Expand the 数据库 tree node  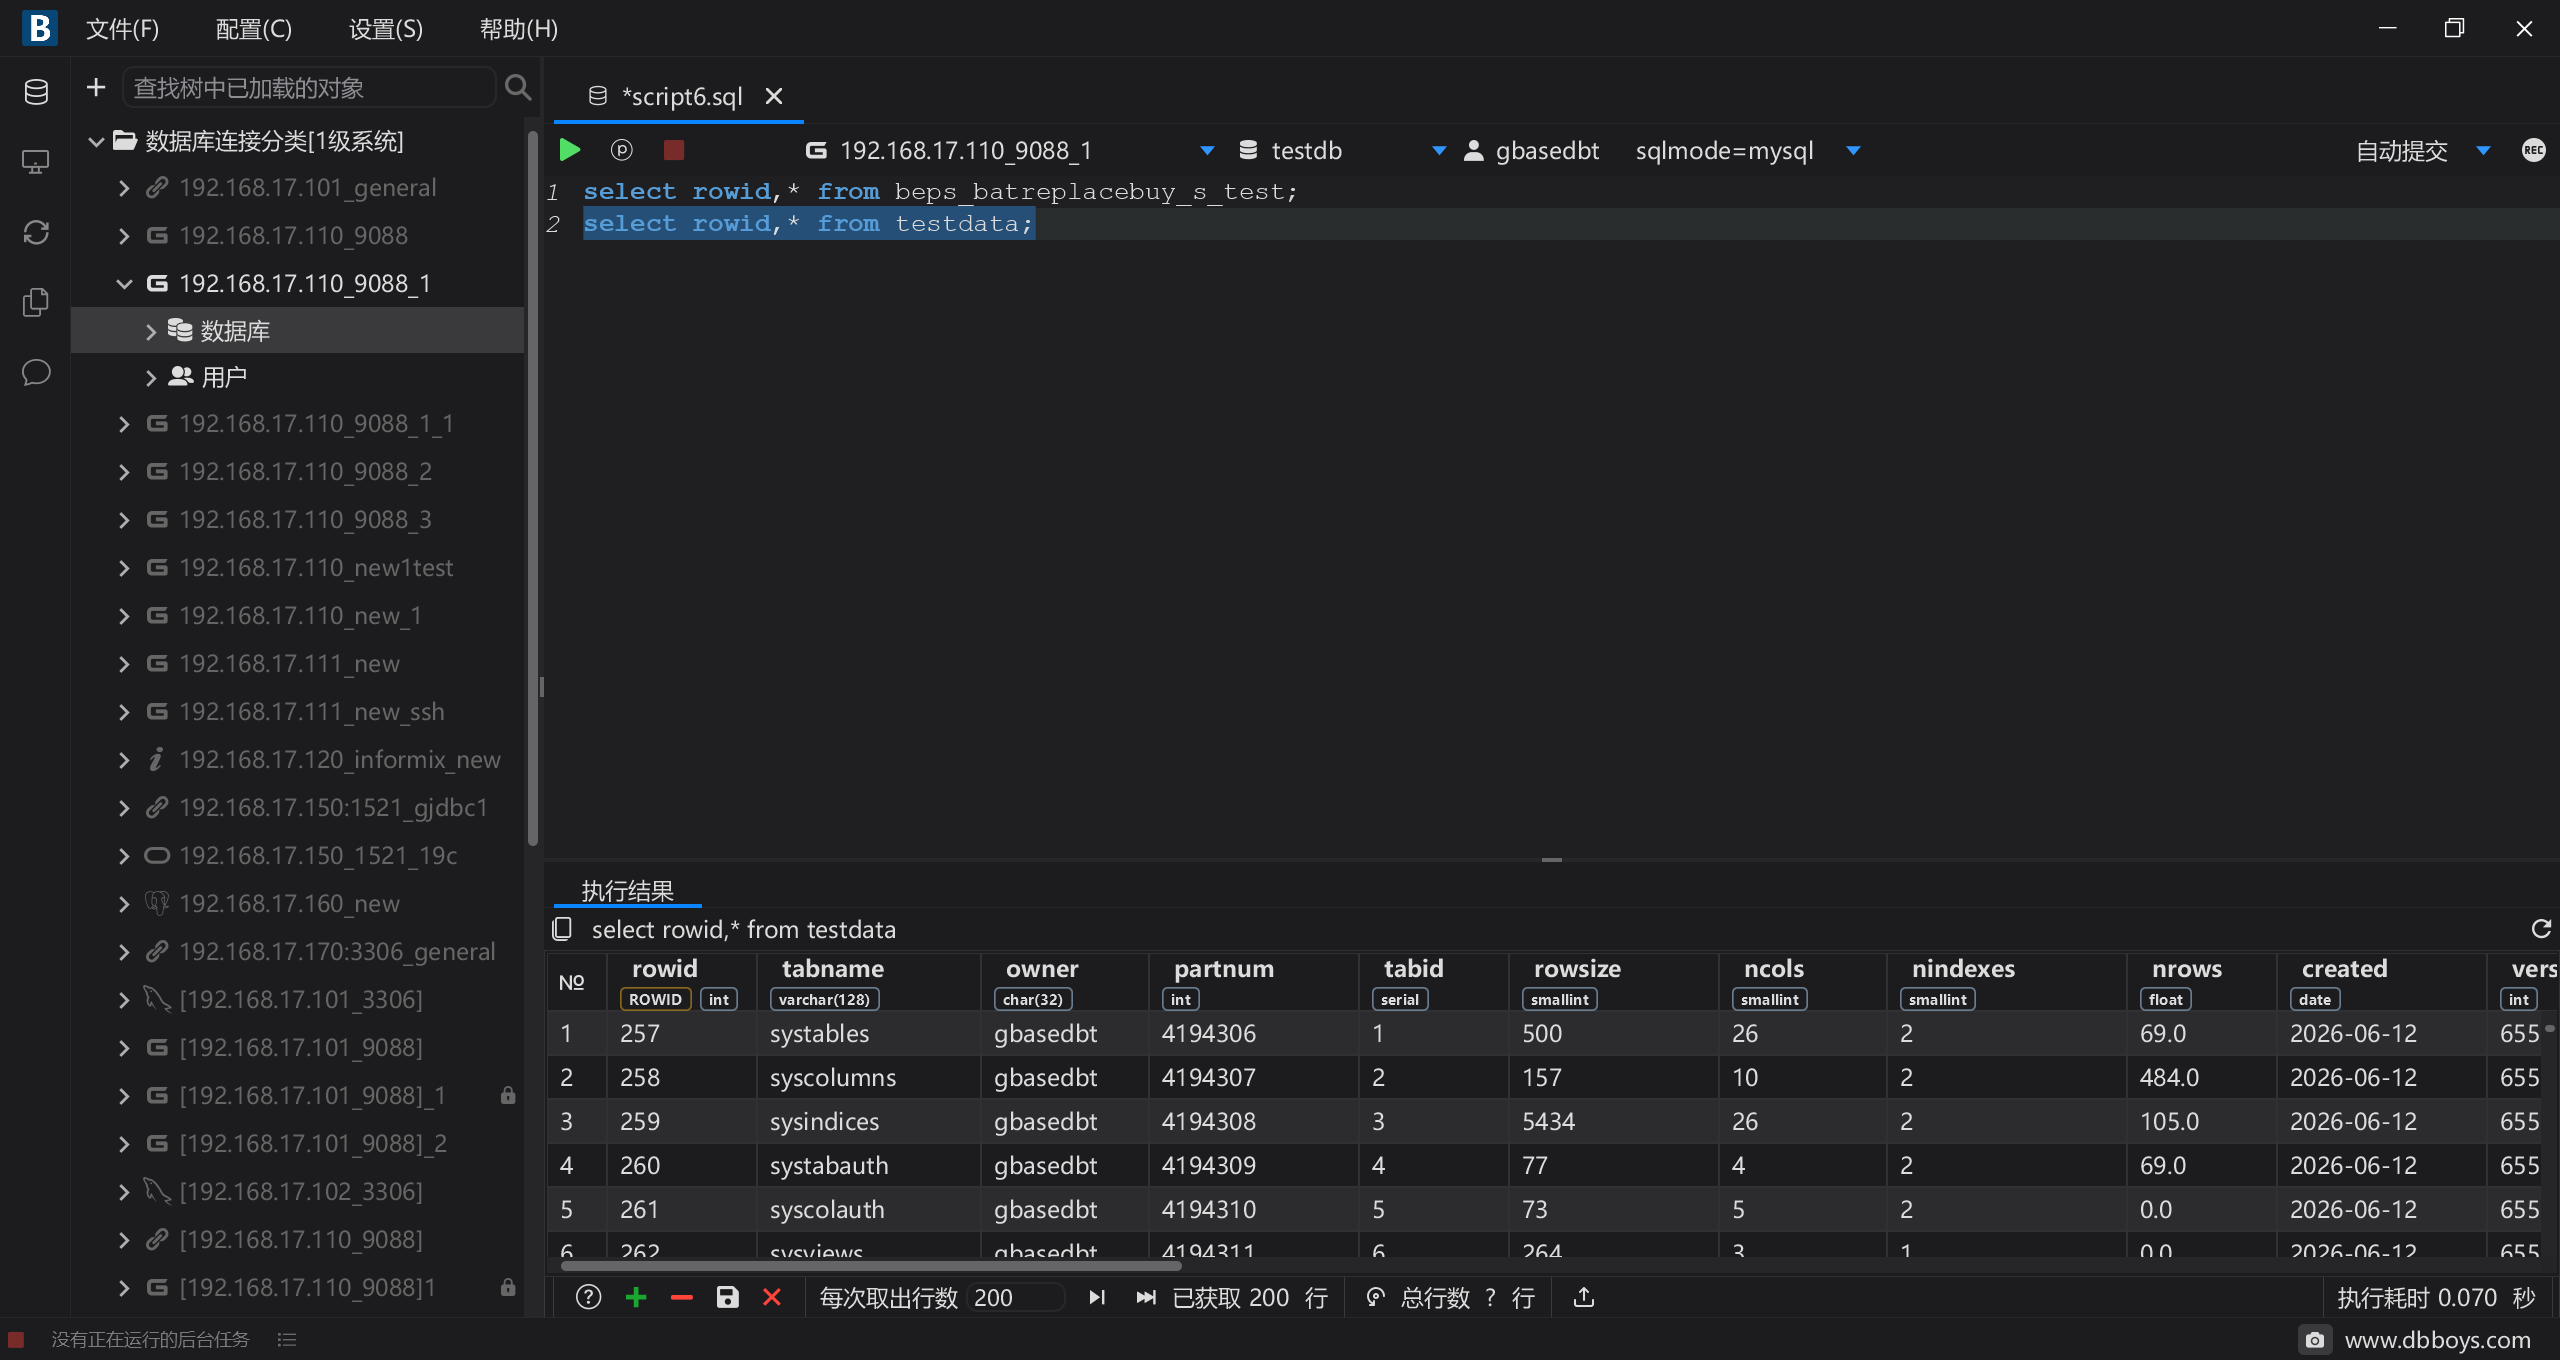pos(151,331)
